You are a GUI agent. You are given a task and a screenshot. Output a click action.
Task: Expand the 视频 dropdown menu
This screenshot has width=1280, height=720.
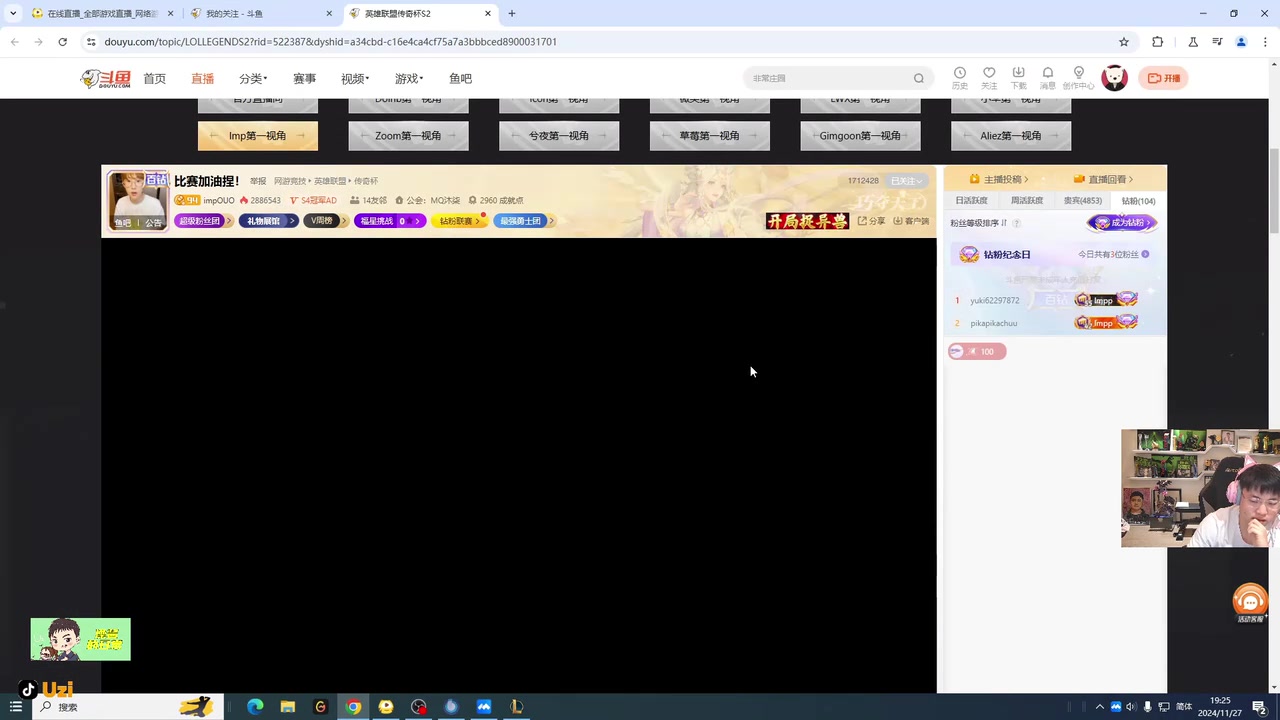pos(355,79)
